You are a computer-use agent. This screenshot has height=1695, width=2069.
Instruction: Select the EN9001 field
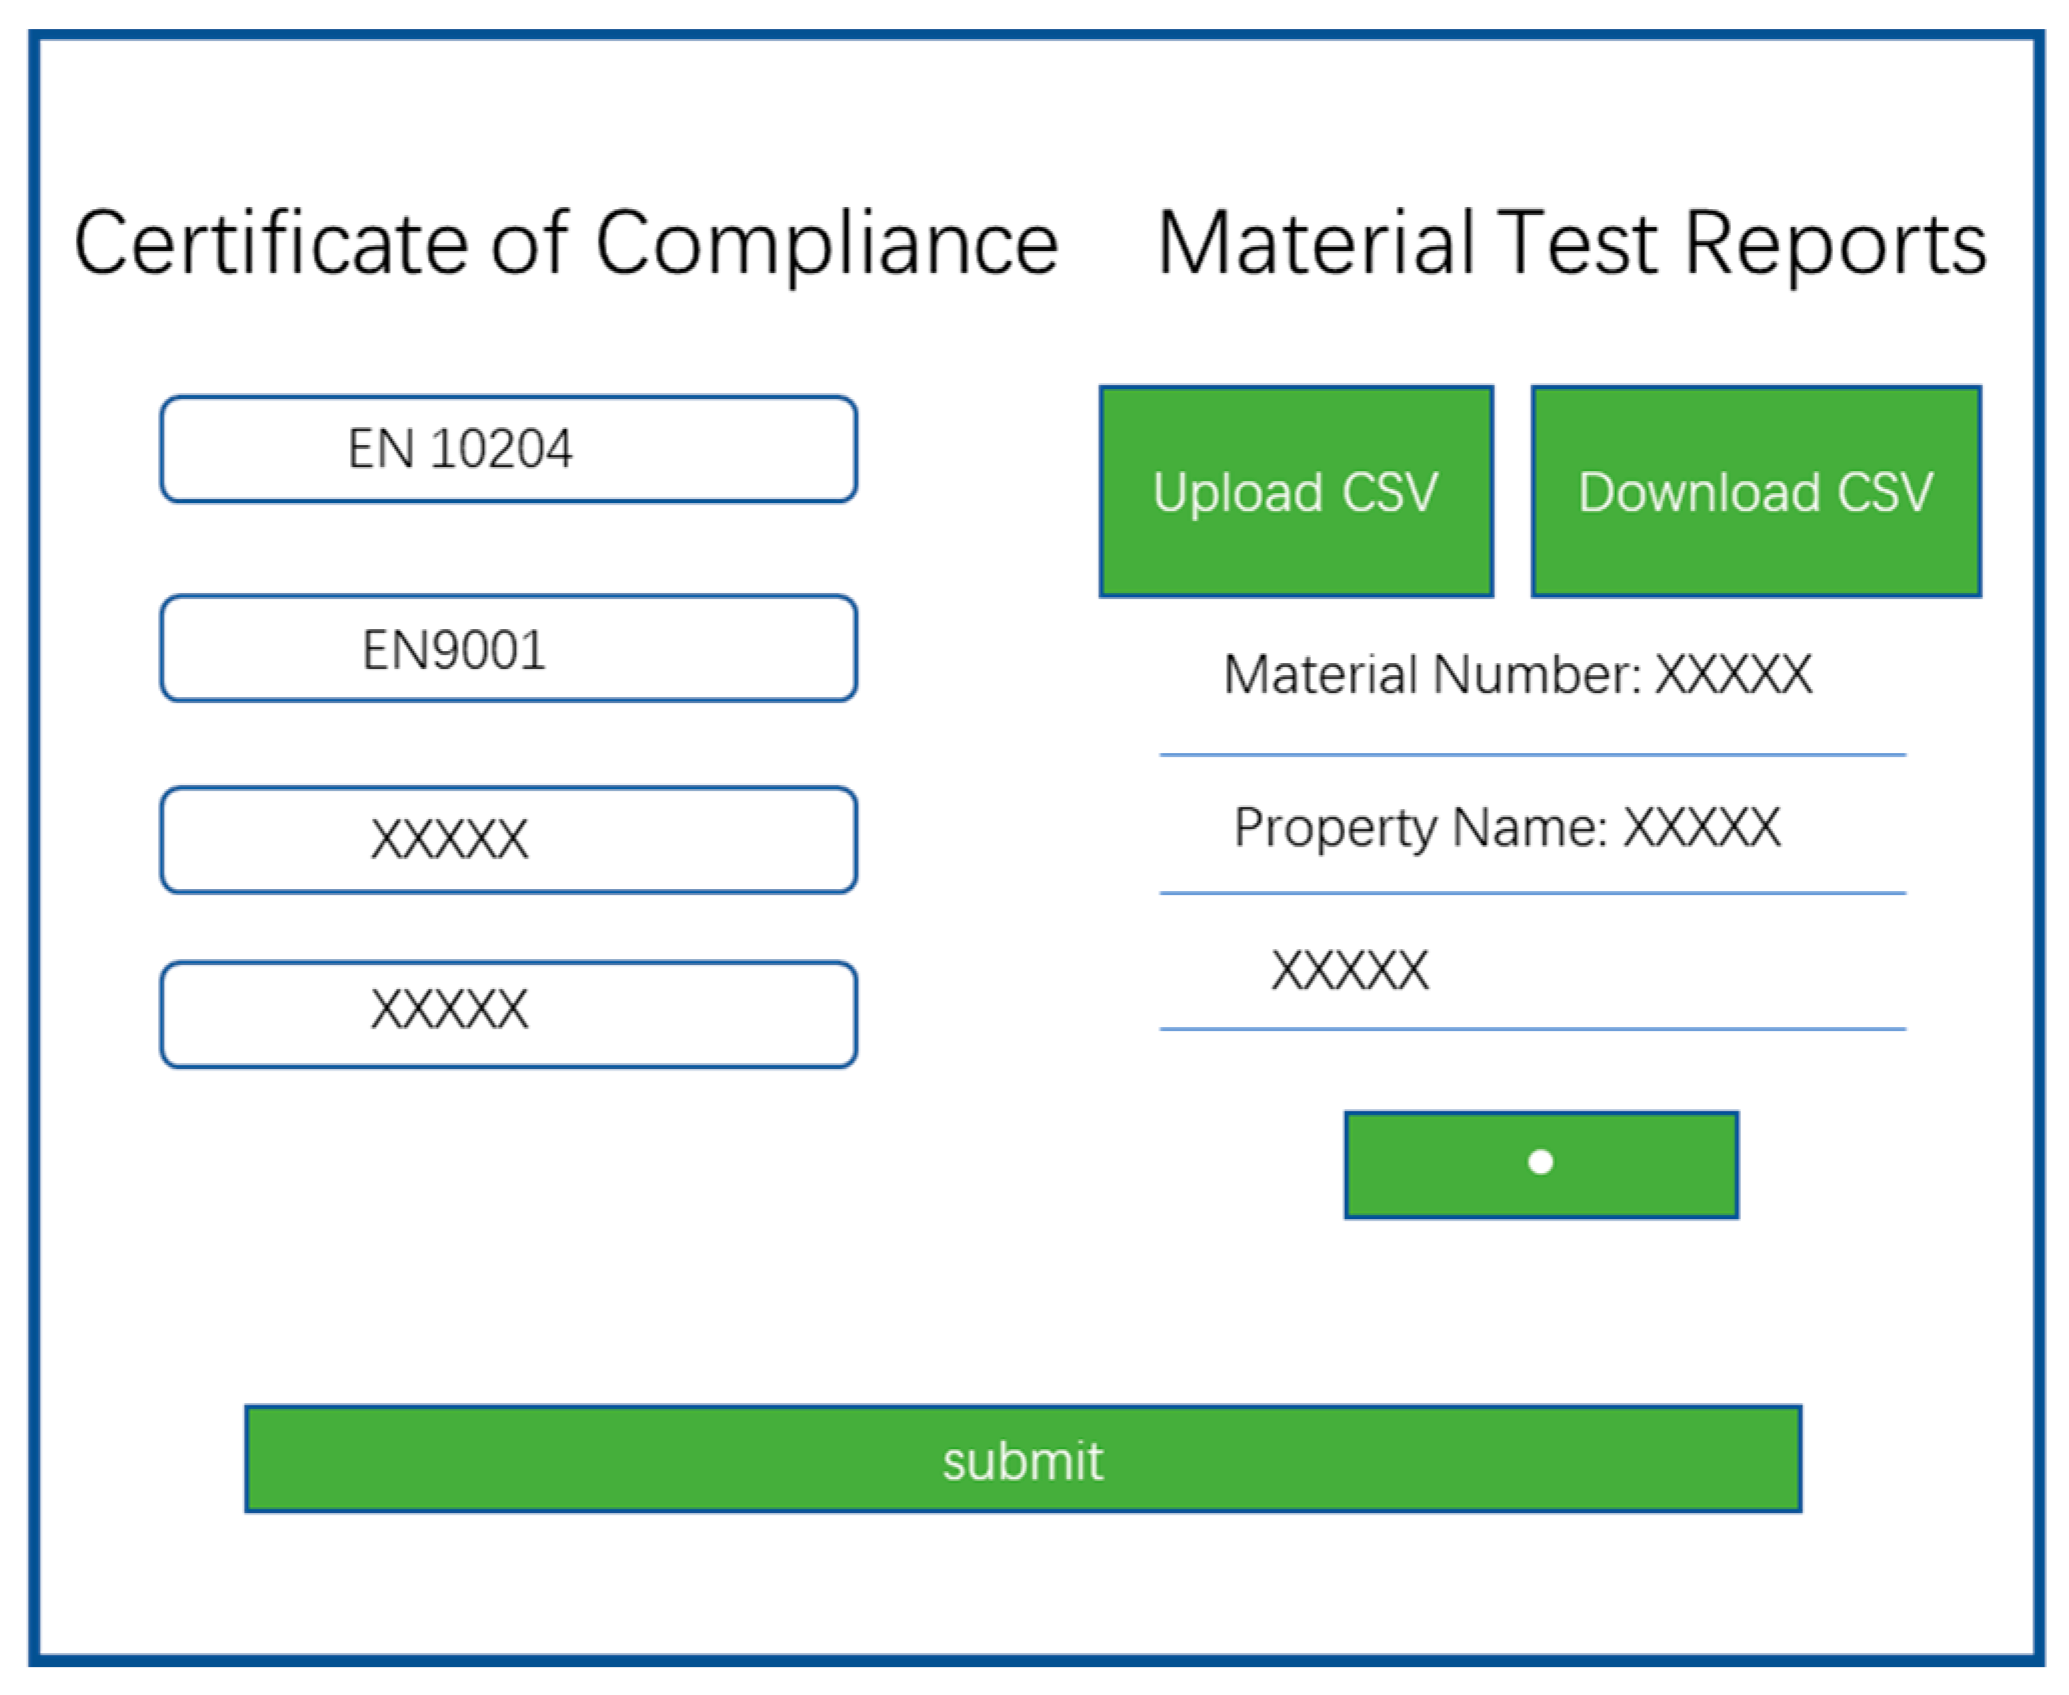click(508, 649)
